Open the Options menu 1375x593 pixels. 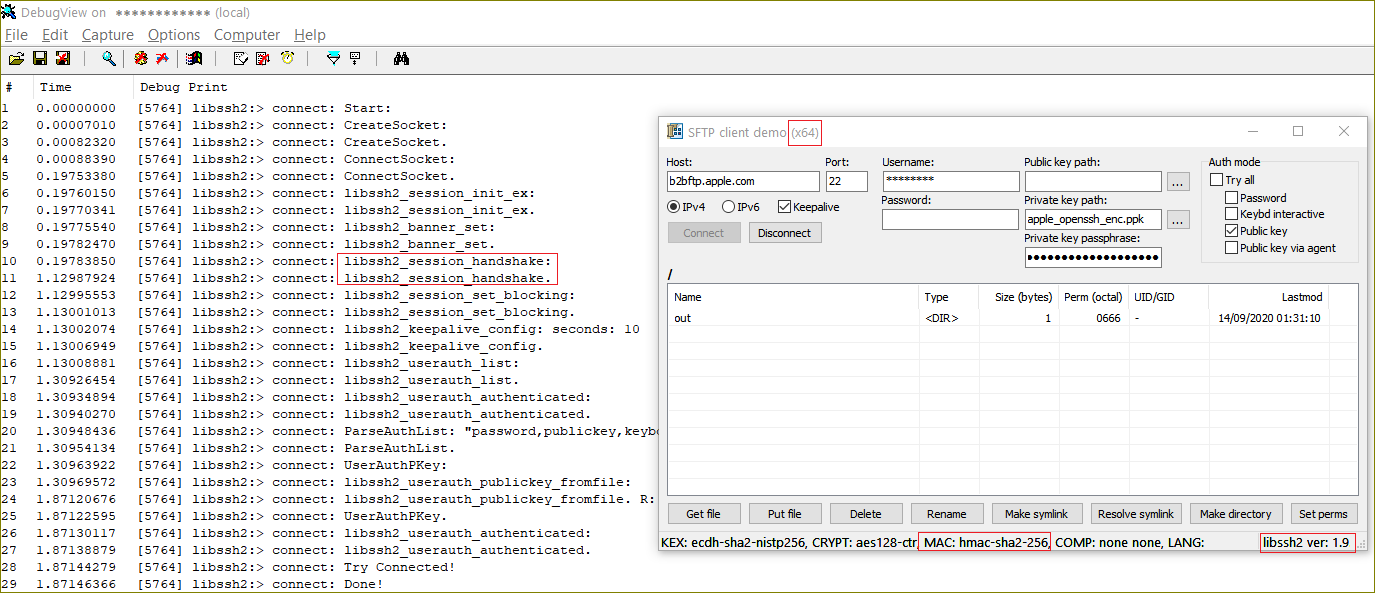click(174, 35)
